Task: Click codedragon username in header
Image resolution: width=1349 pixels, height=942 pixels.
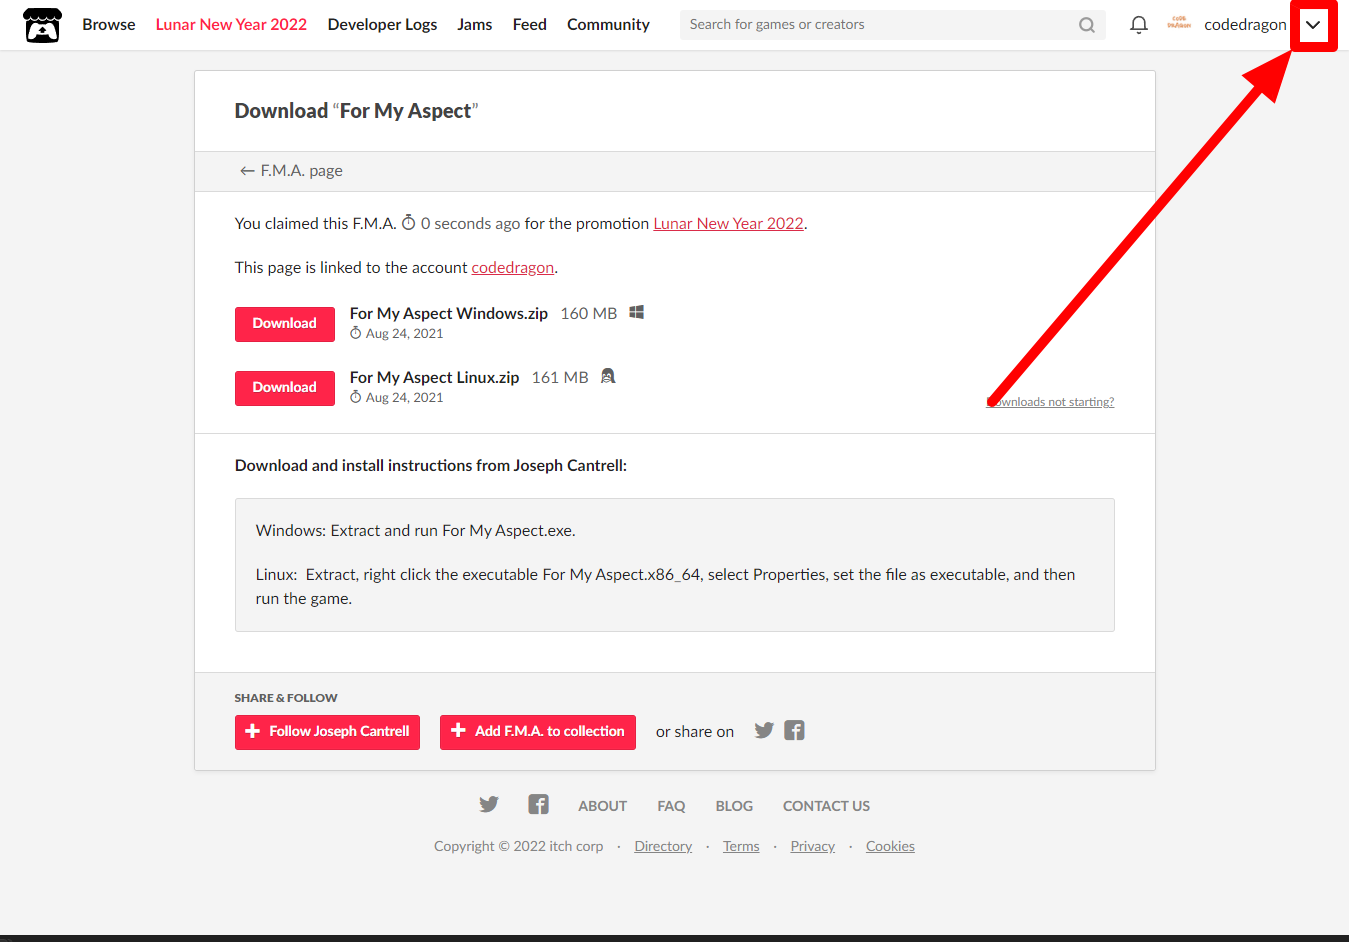Action: tap(1245, 25)
